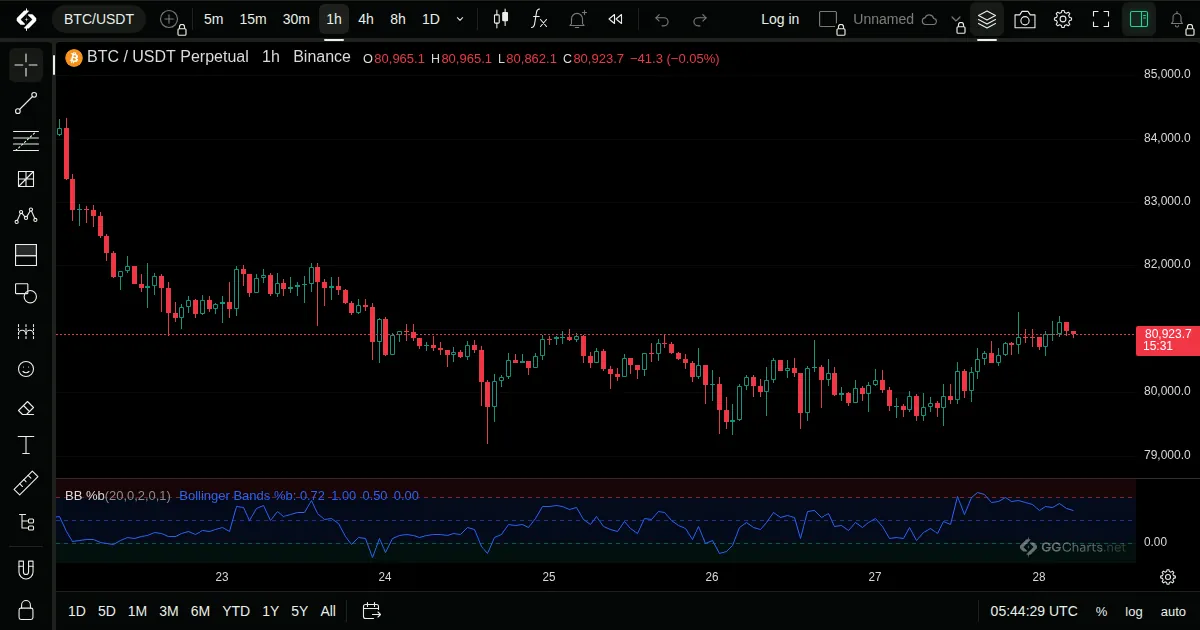Select the shapes drawing tool

click(x=26, y=293)
